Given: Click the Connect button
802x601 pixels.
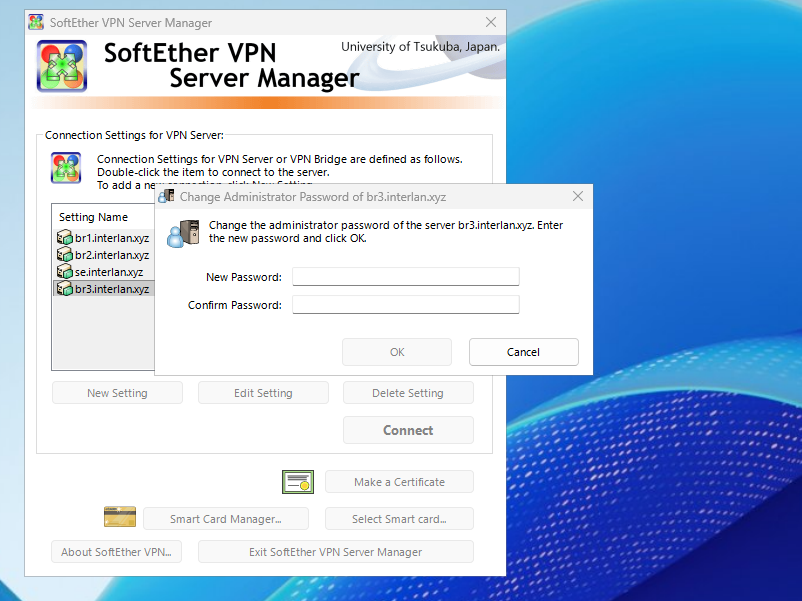Looking at the screenshot, I should pyautogui.click(x=408, y=430).
